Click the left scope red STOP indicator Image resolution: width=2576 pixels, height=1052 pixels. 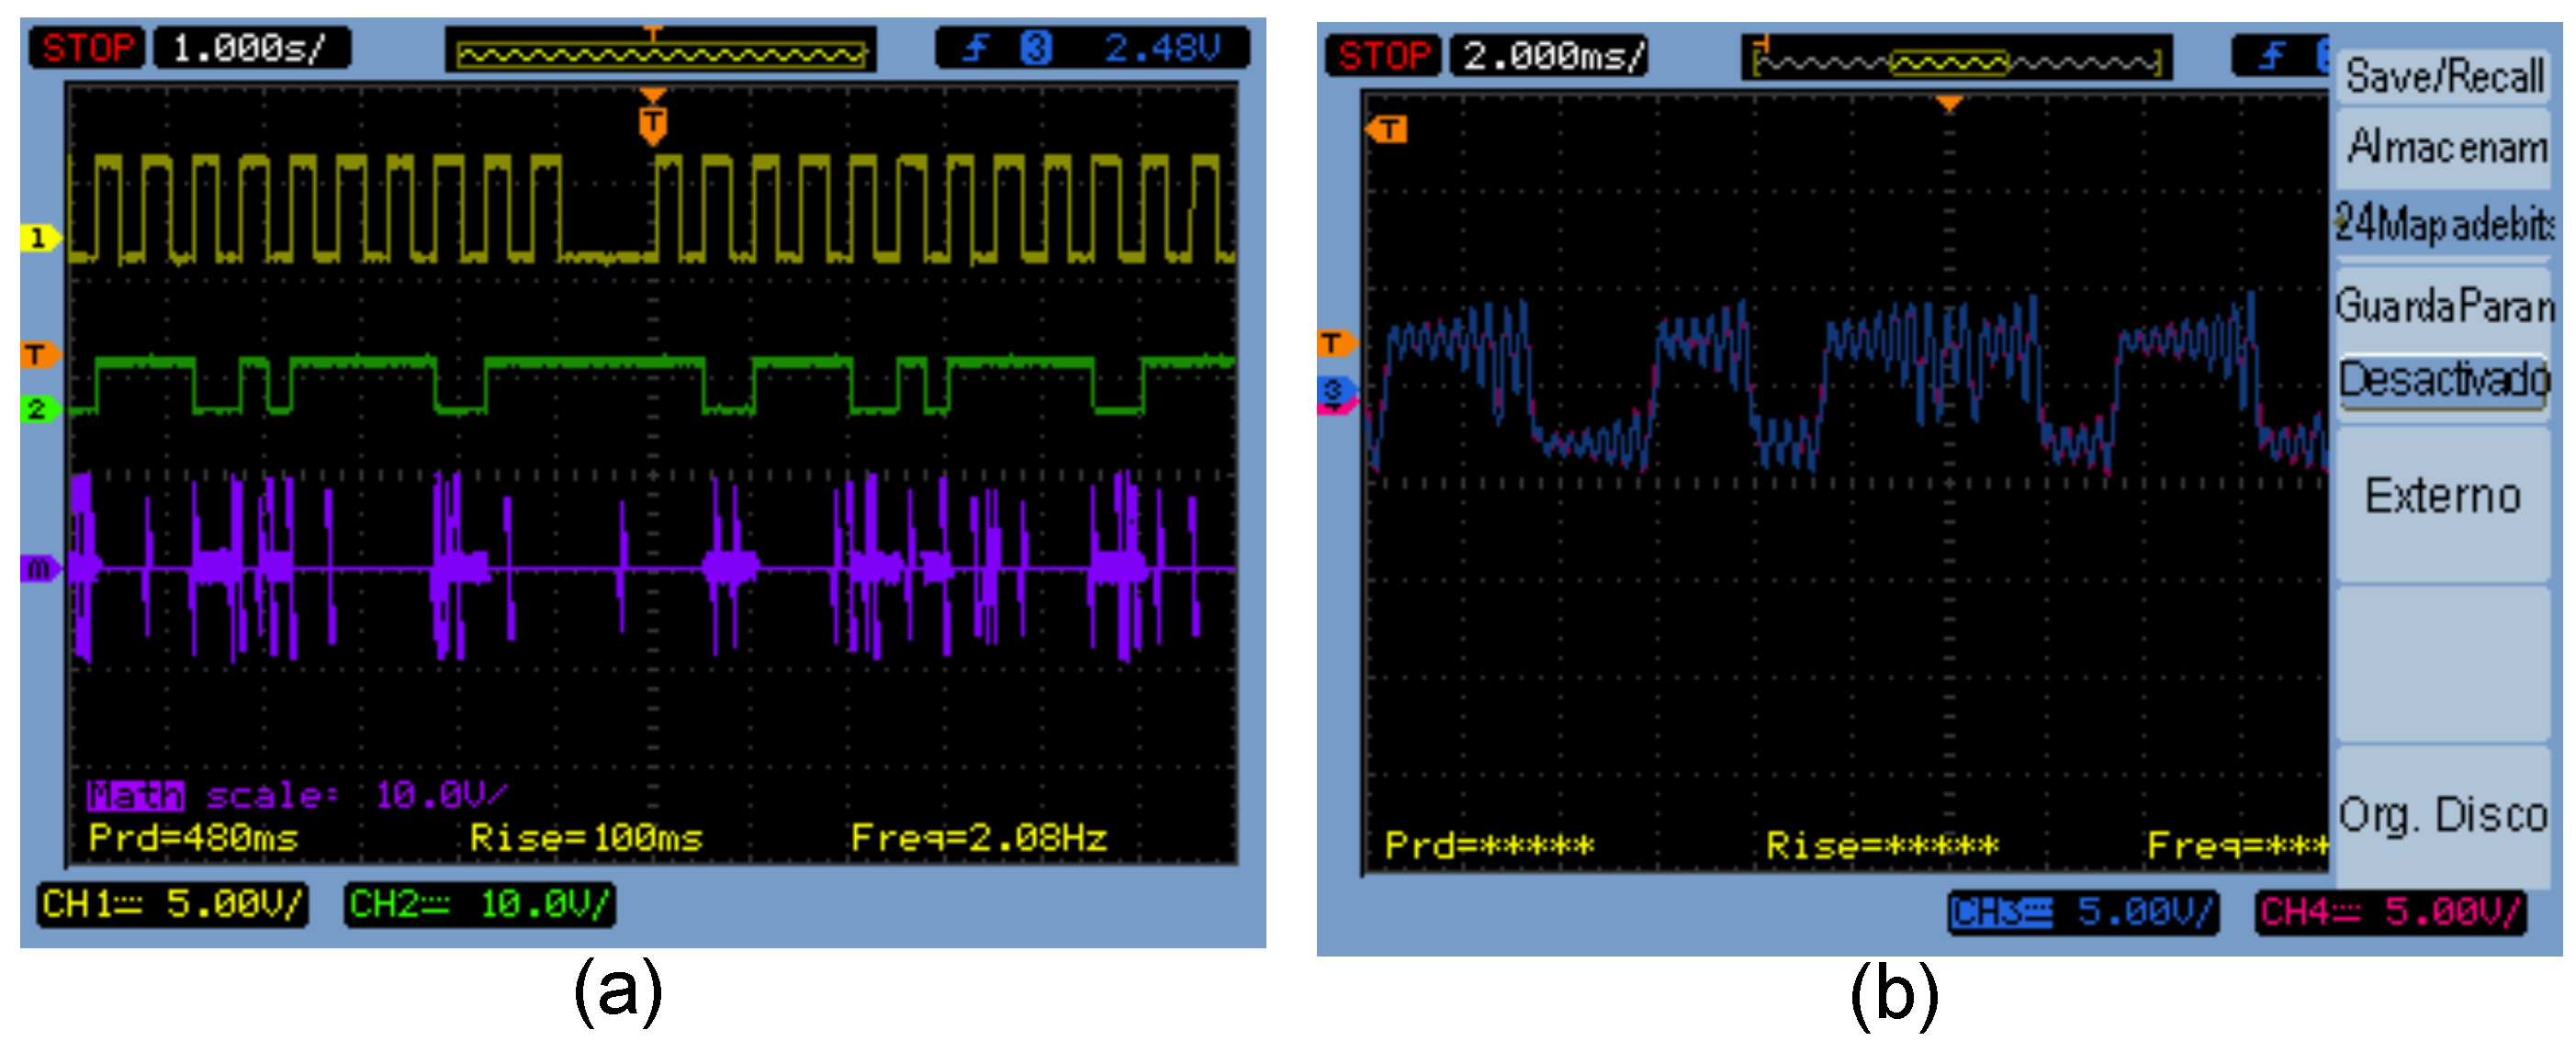click(x=87, y=48)
